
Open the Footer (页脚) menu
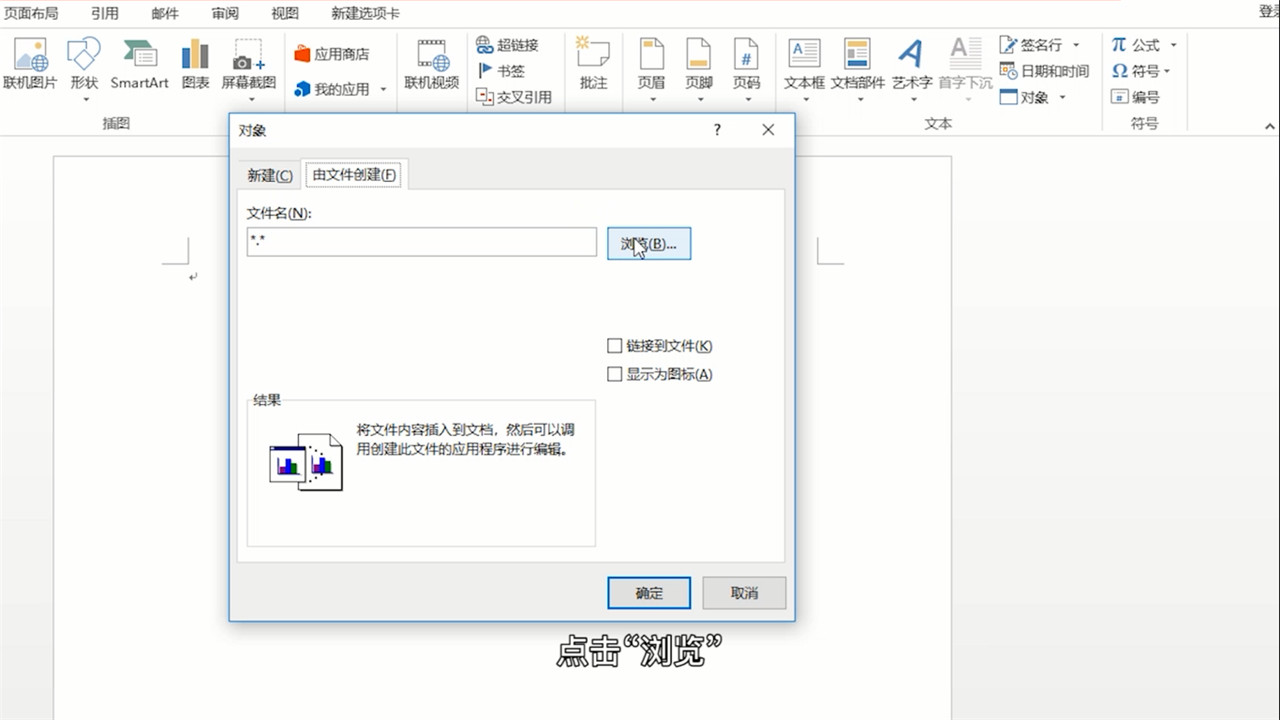(x=699, y=64)
